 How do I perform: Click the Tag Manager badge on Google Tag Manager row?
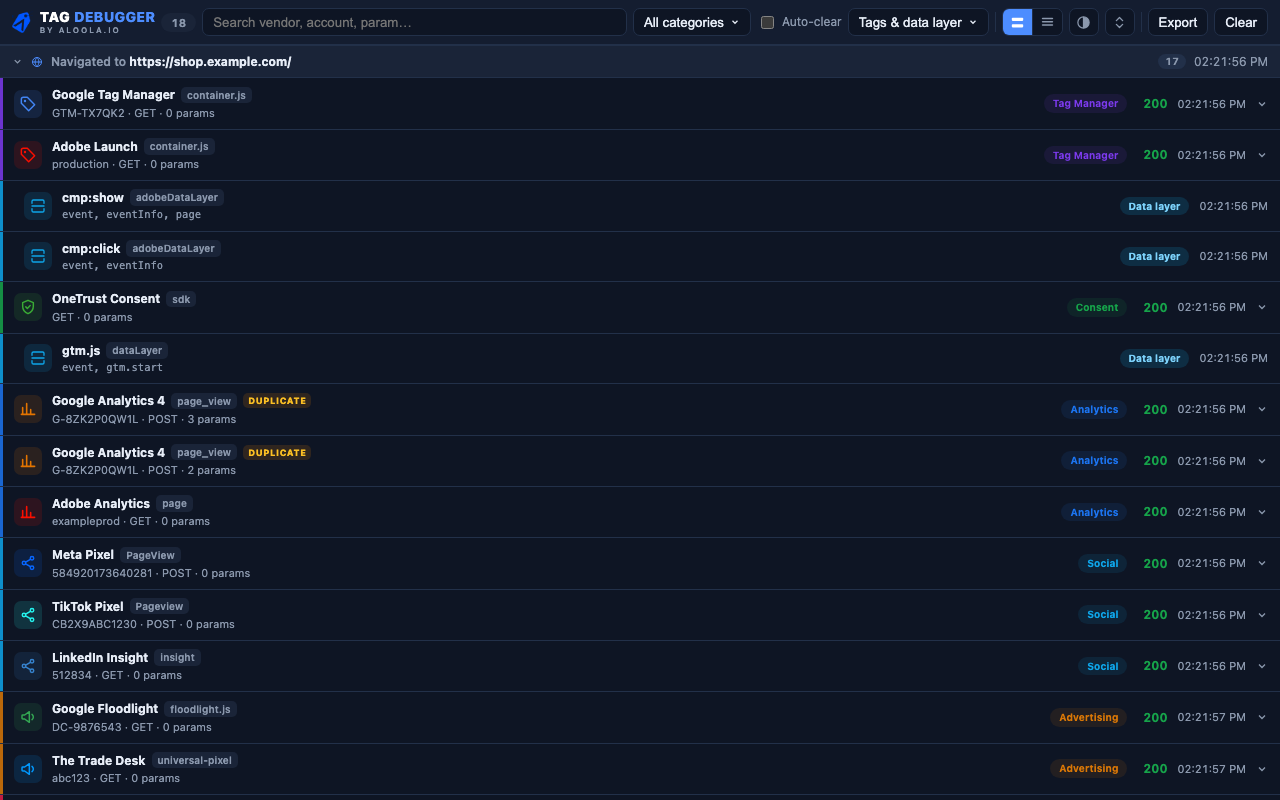[x=1085, y=104]
